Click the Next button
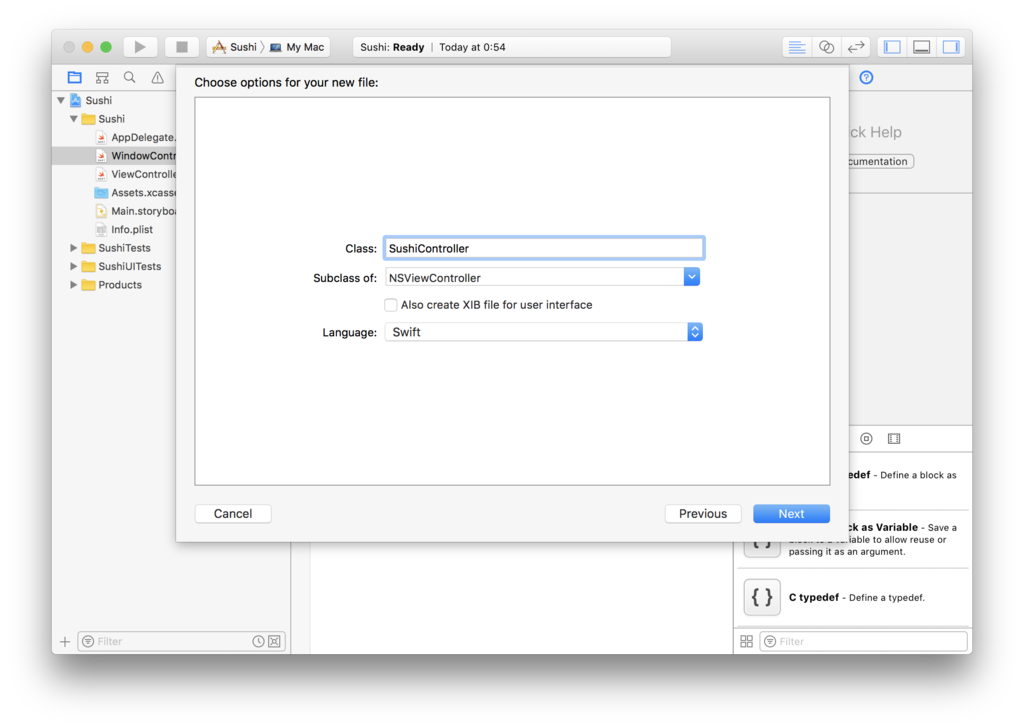1024x728 pixels. tap(791, 514)
